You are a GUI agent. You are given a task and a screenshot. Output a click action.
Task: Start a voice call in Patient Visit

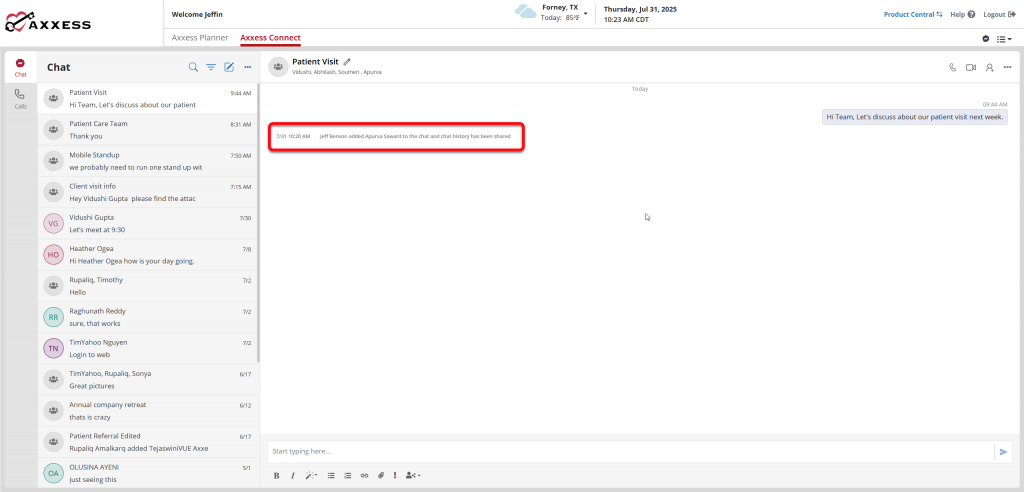coord(952,67)
